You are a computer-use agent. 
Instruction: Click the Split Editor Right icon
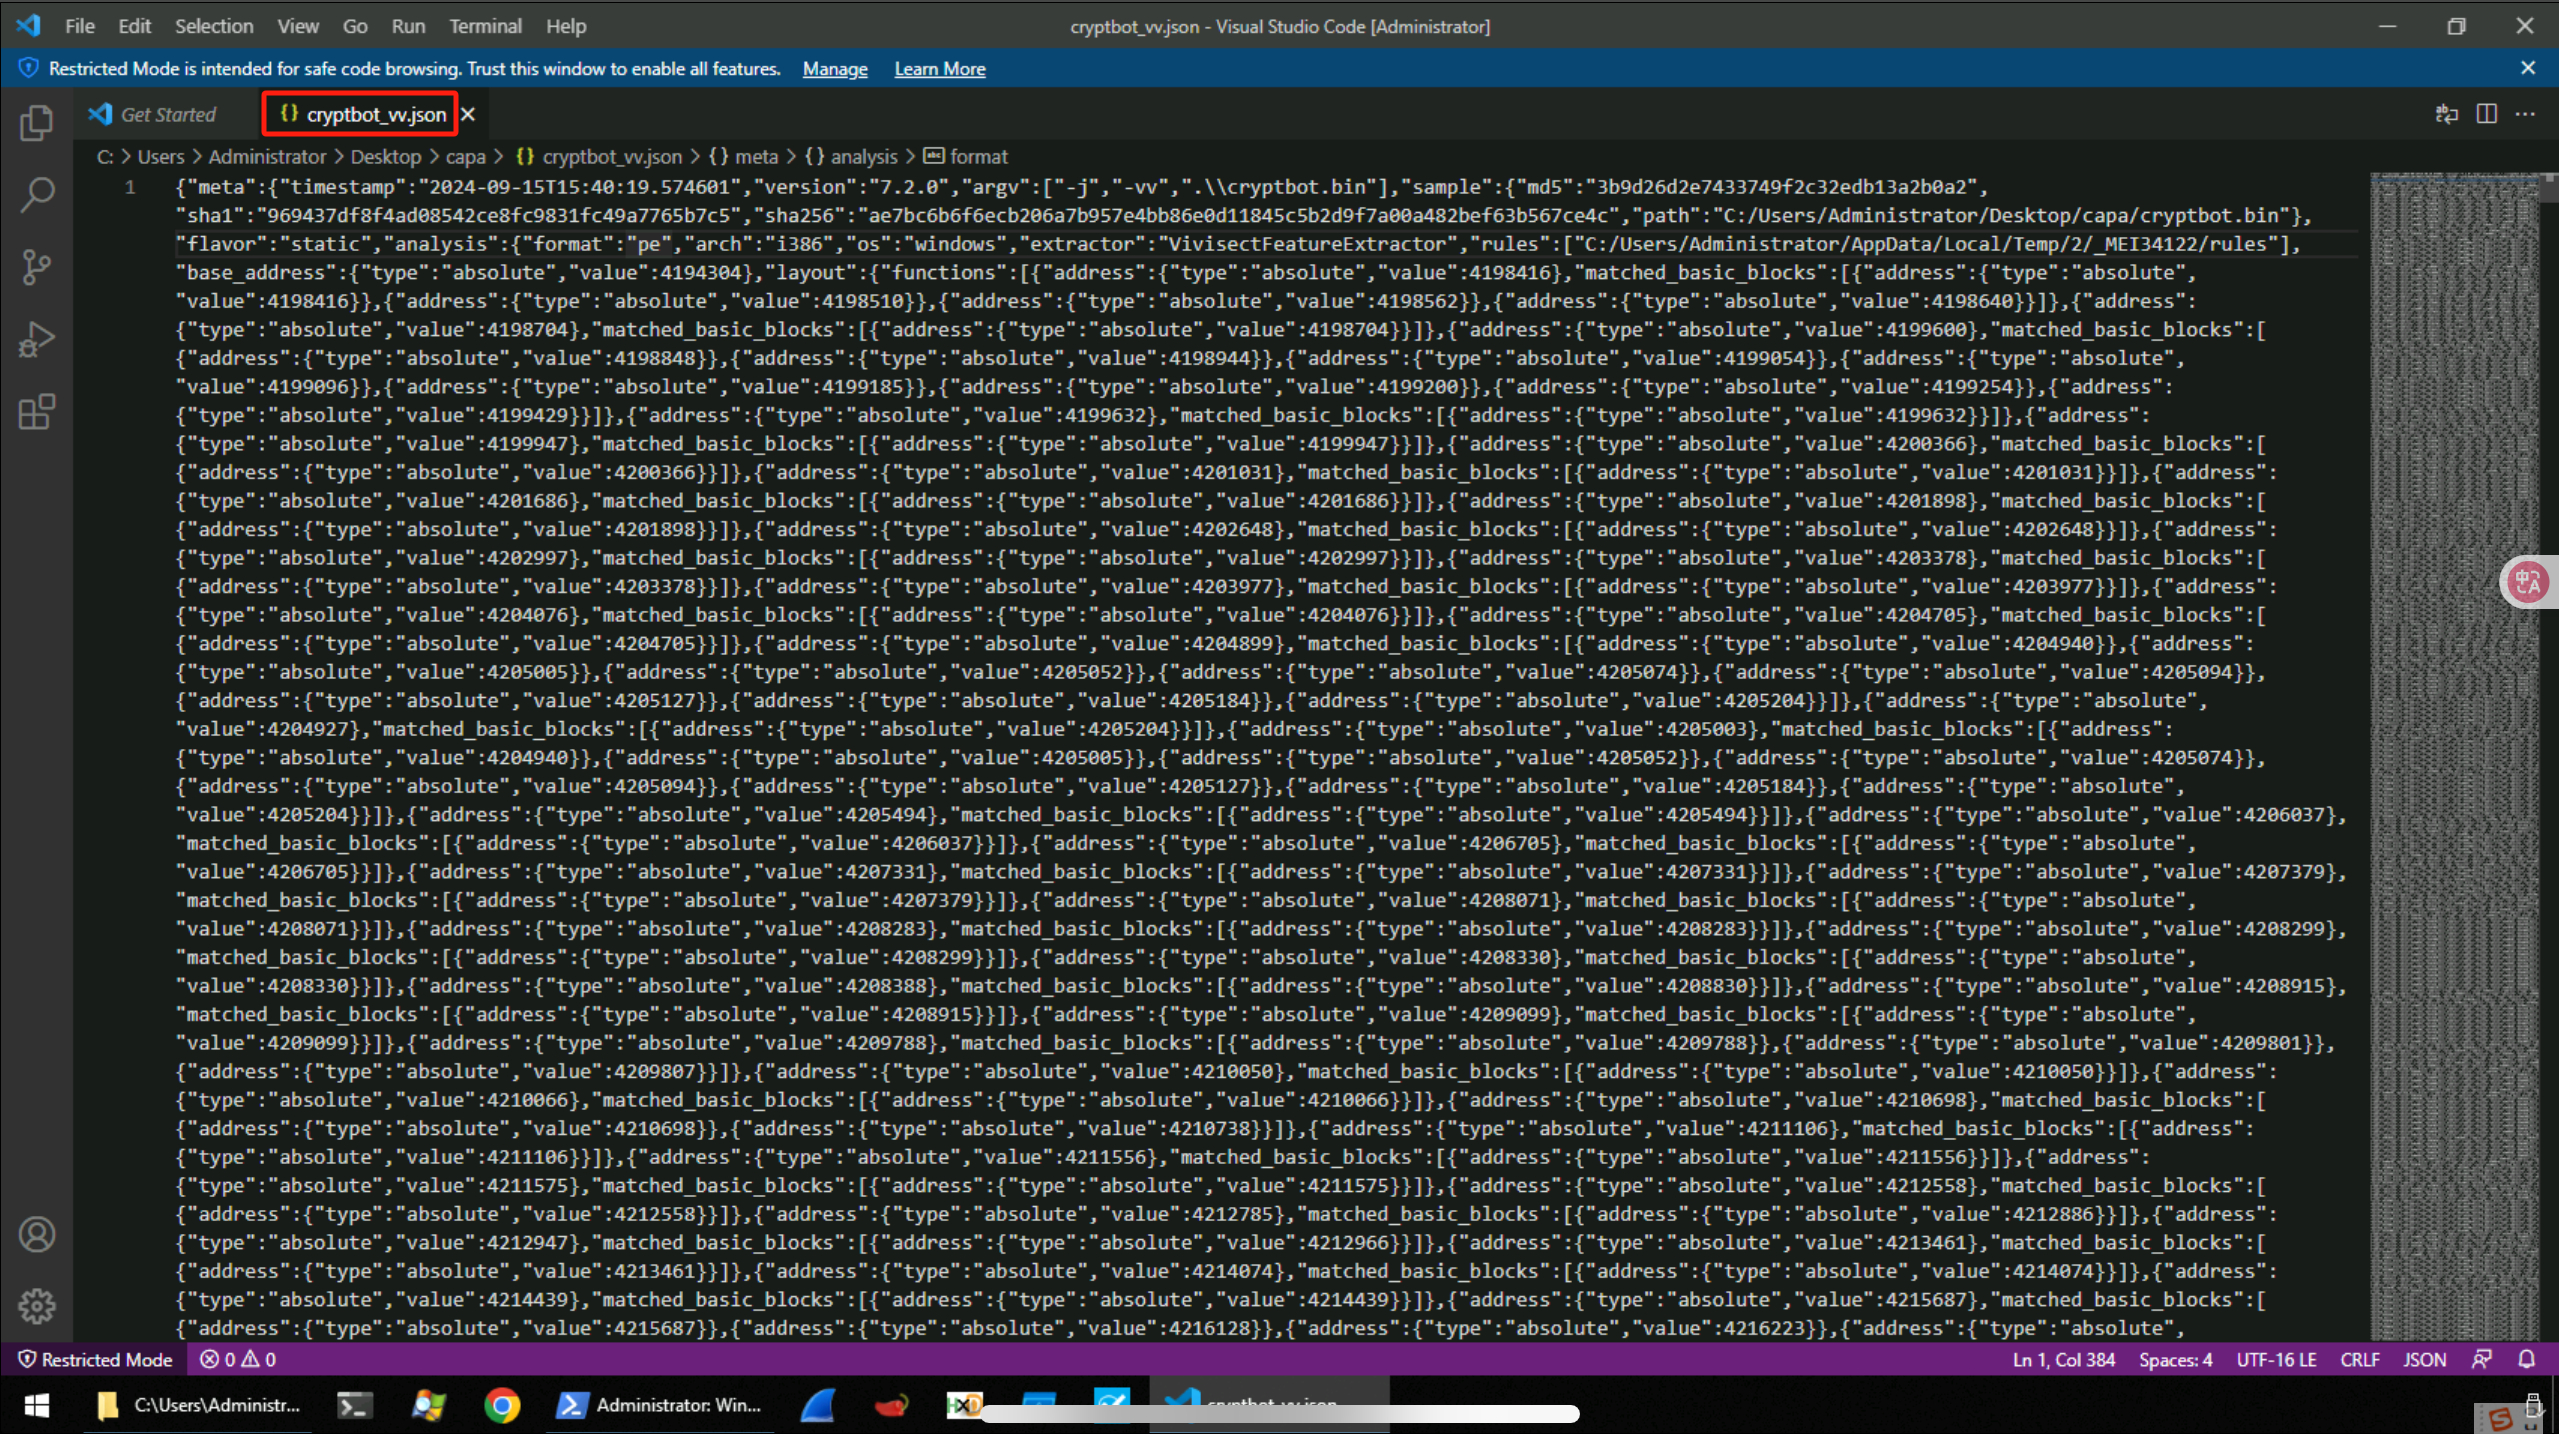pos(2486,114)
